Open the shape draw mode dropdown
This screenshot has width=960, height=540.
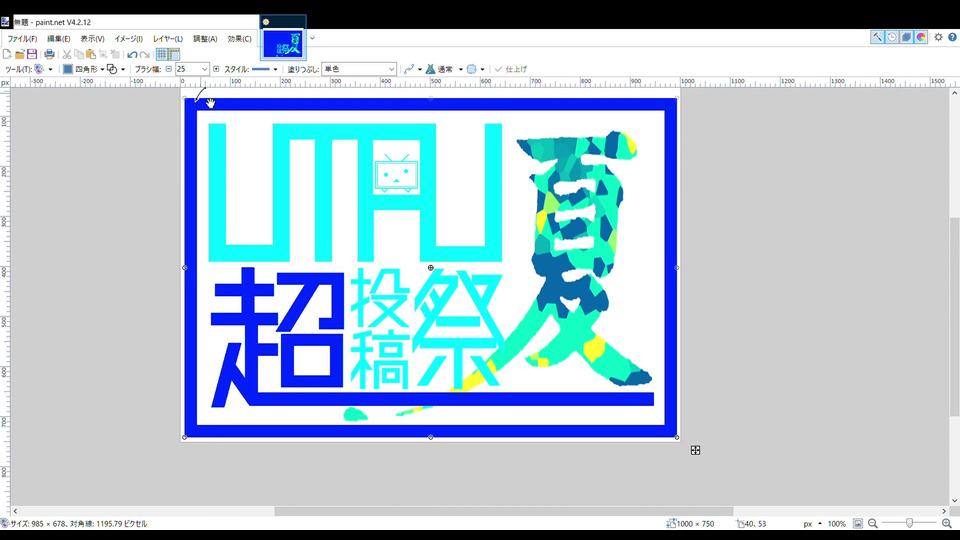coord(116,69)
